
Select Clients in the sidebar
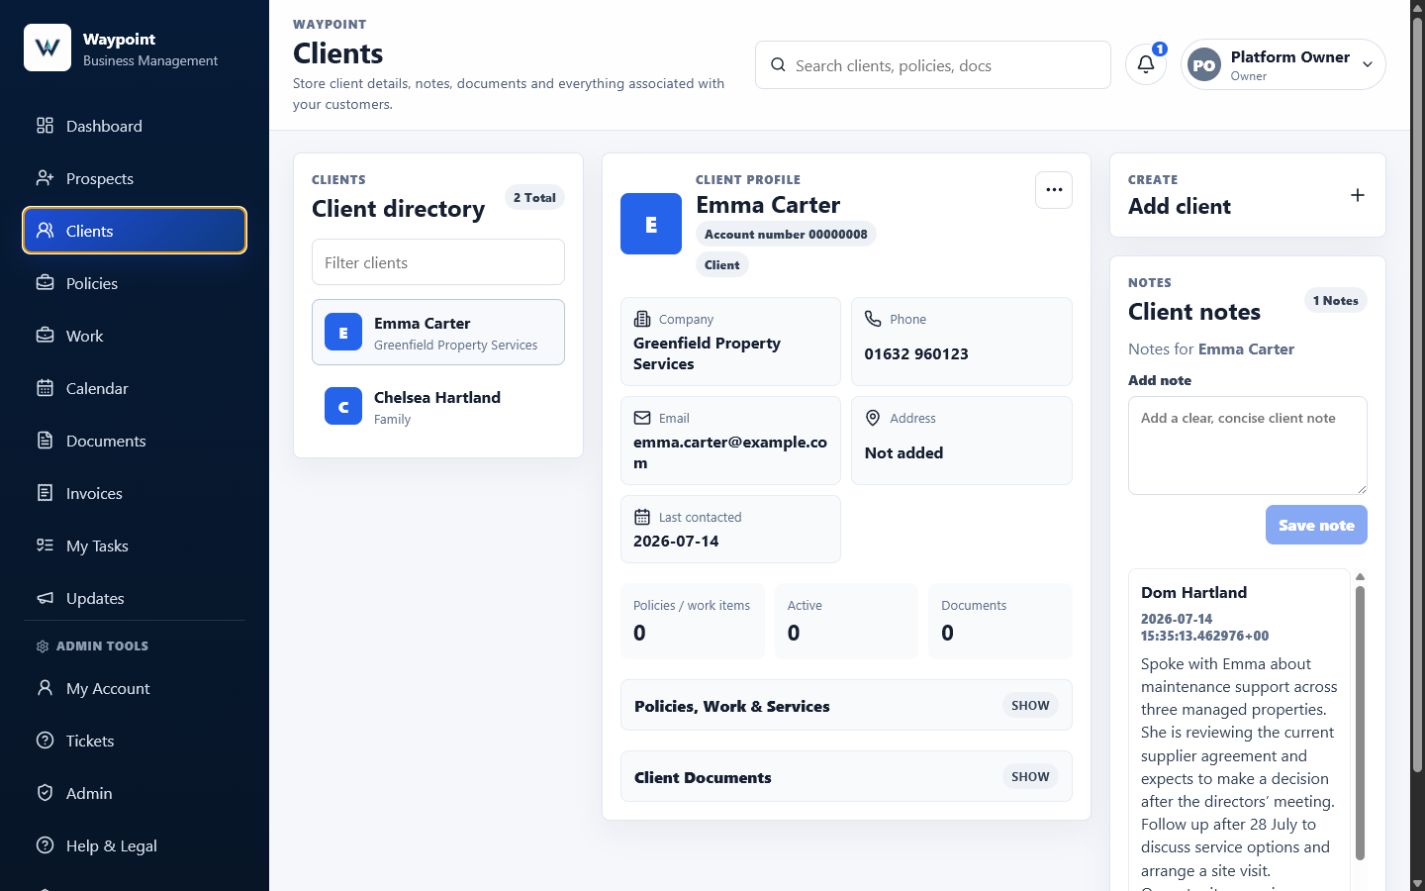point(134,231)
